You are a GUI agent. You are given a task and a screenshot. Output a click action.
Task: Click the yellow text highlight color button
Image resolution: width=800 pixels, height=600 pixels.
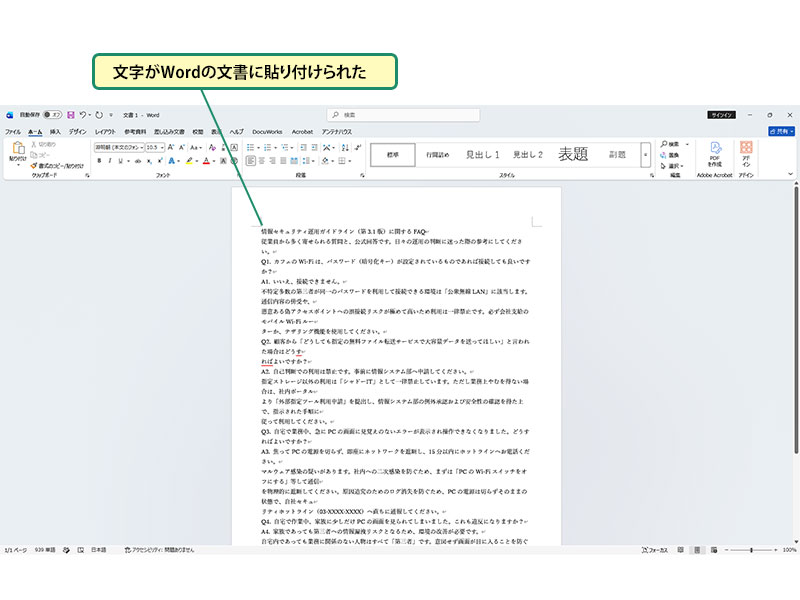pos(189,161)
